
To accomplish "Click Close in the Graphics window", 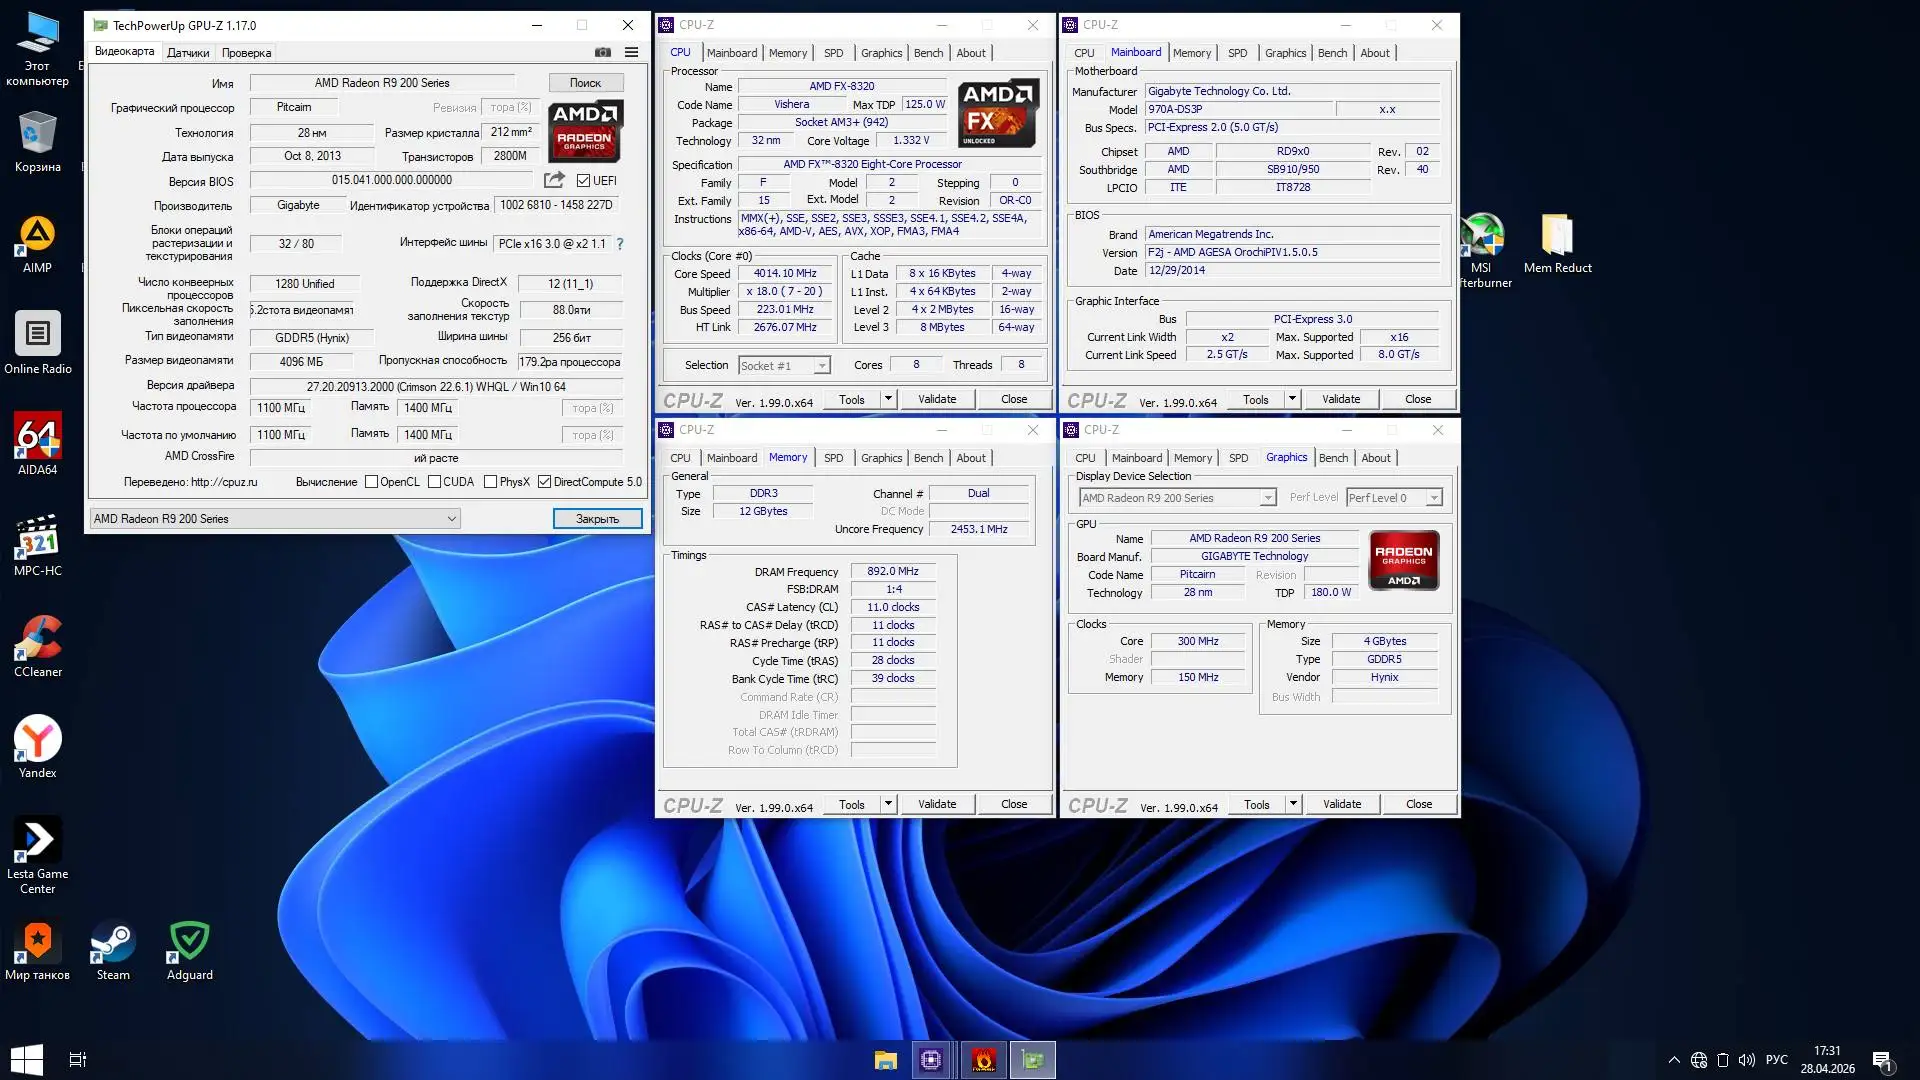I will (1419, 804).
